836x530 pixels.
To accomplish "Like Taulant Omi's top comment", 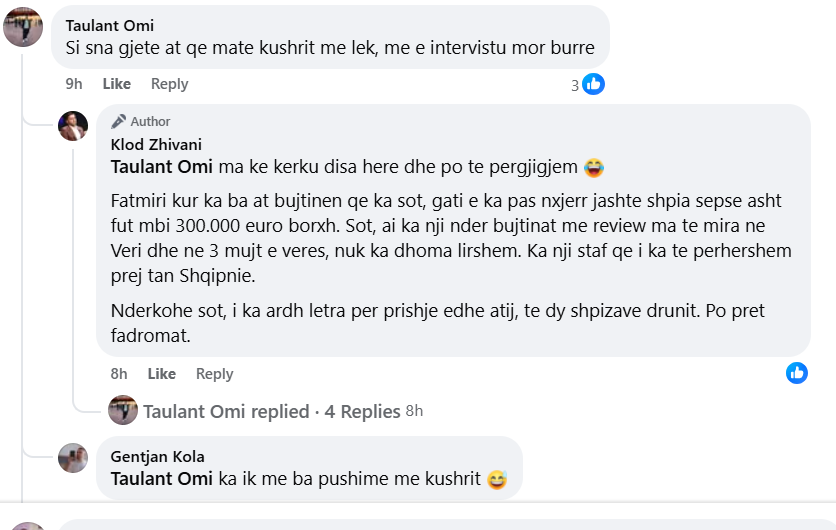I will (x=117, y=84).
